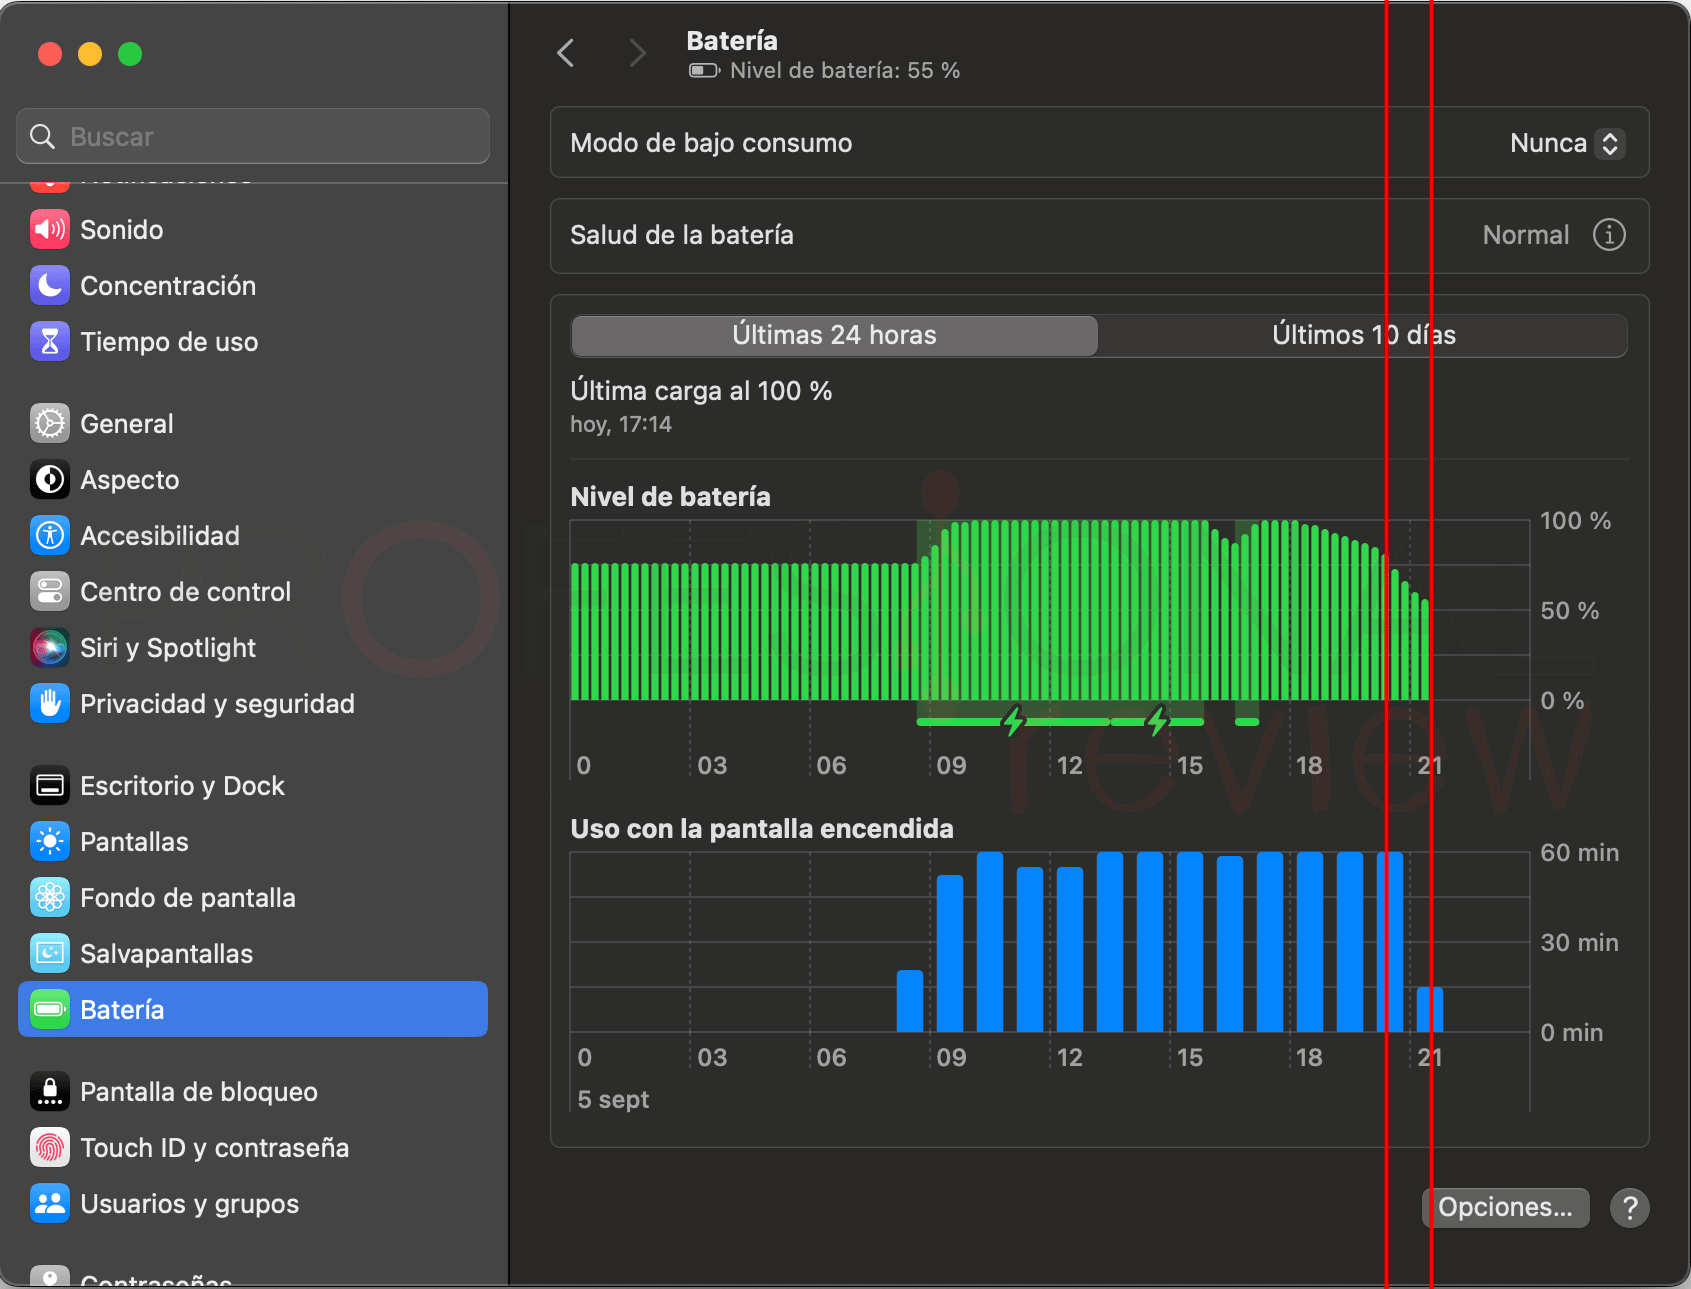This screenshot has height=1289, width=1691.
Task: Select Escritorio y Dock
Action: pos(253,786)
